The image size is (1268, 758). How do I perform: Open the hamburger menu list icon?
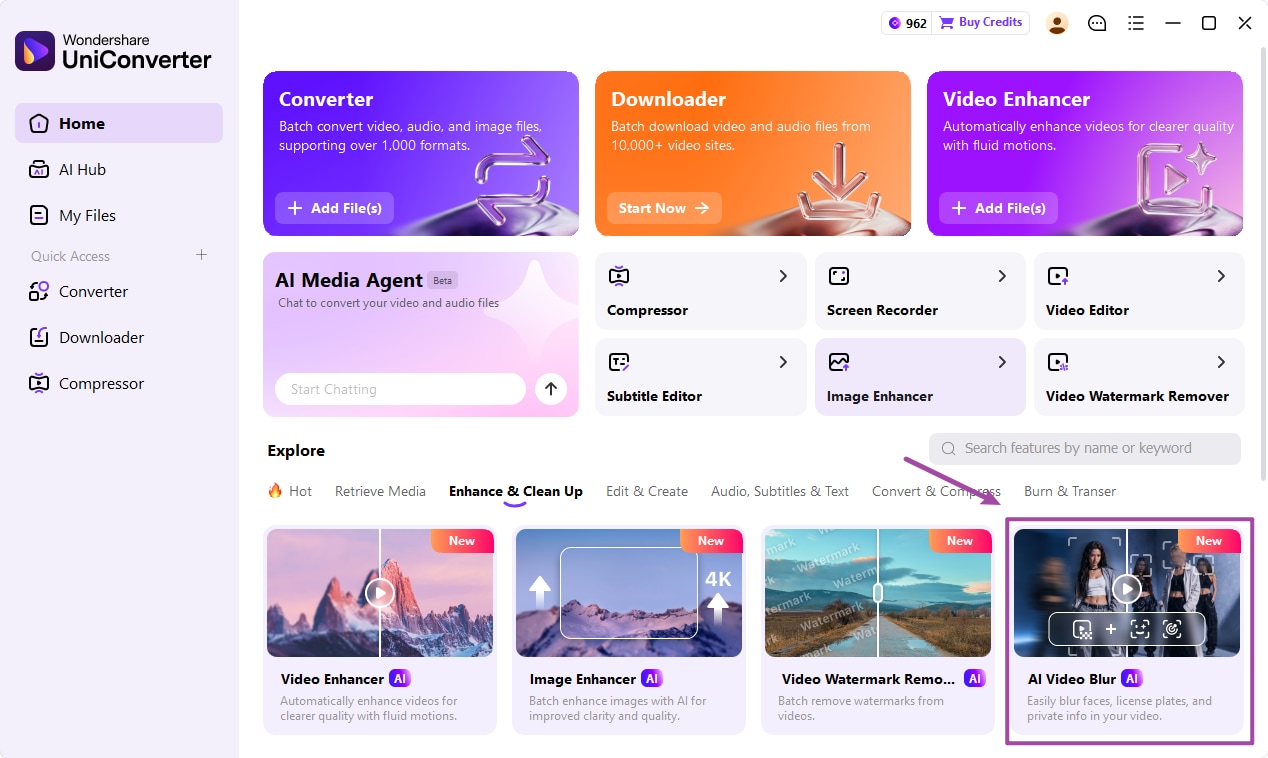tap(1135, 23)
